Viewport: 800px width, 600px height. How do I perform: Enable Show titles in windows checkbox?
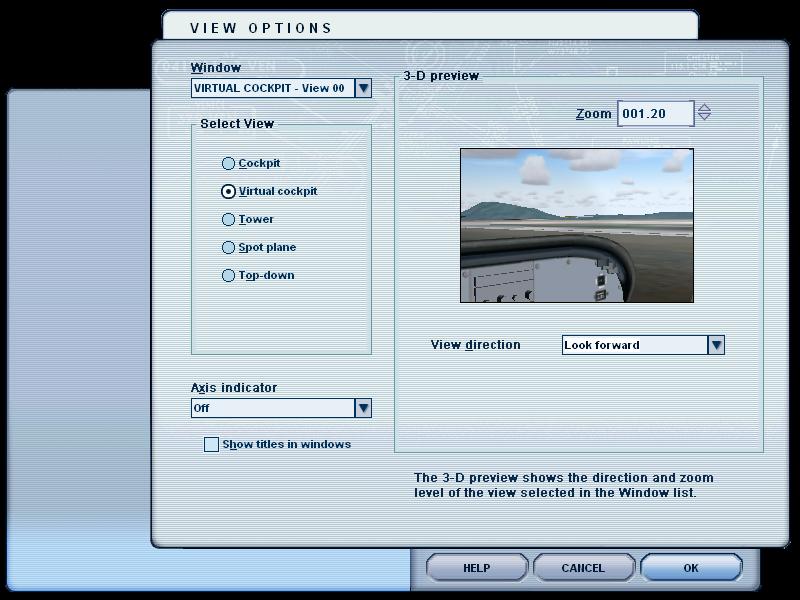[211, 444]
